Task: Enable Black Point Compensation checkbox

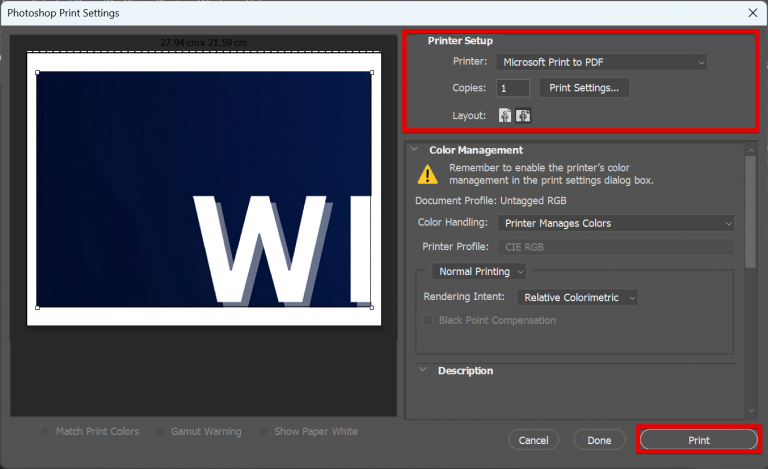Action: coord(429,321)
